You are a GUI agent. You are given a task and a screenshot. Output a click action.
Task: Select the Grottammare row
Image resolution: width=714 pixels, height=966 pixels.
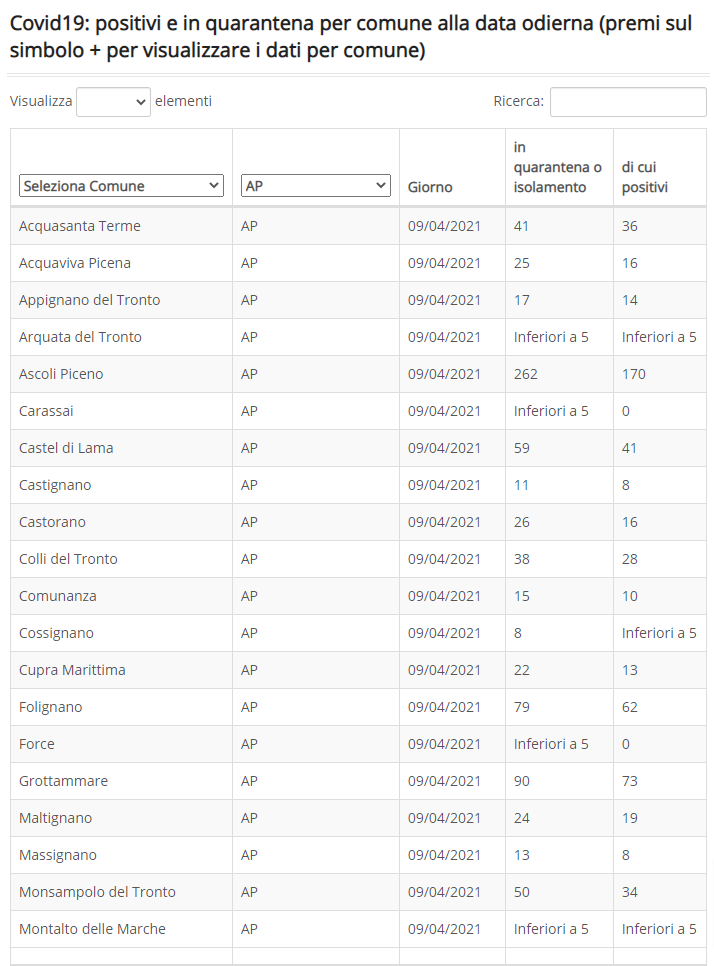coord(359,781)
